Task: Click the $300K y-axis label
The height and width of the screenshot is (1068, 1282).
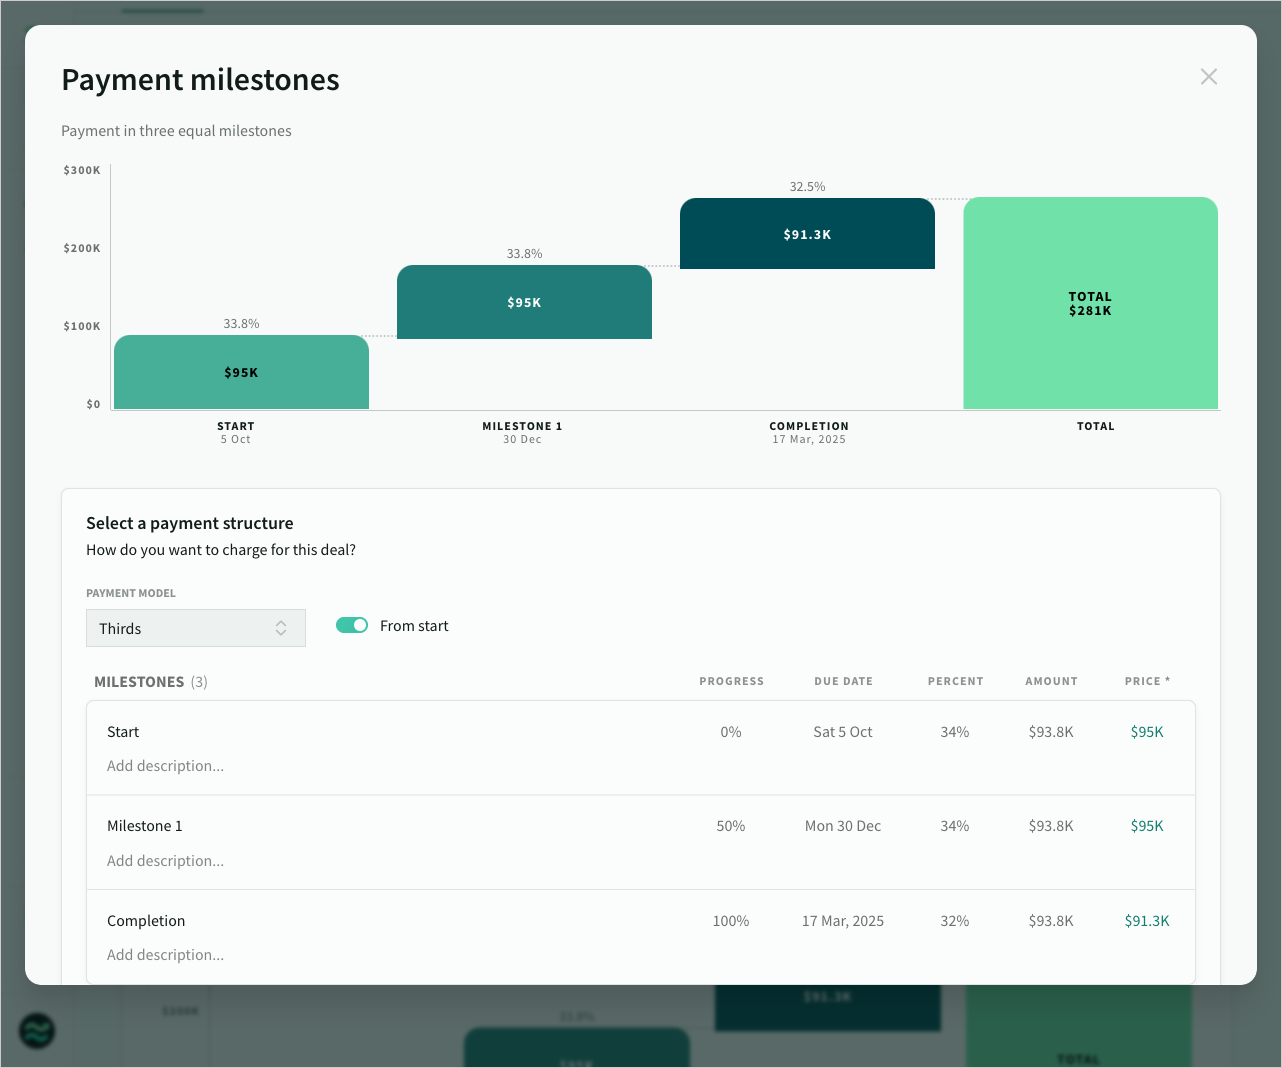Action: click(x=82, y=170)
